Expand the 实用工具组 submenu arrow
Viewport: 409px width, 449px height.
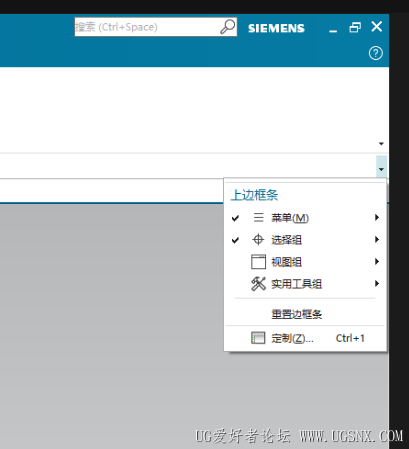377,283
